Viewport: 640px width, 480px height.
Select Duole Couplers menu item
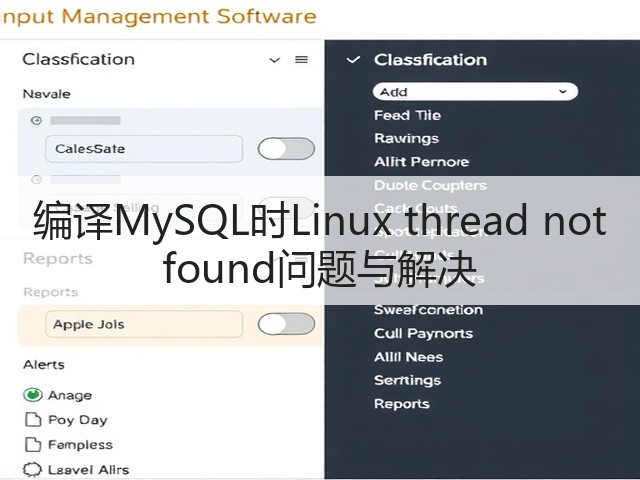(x=430, y=185)
